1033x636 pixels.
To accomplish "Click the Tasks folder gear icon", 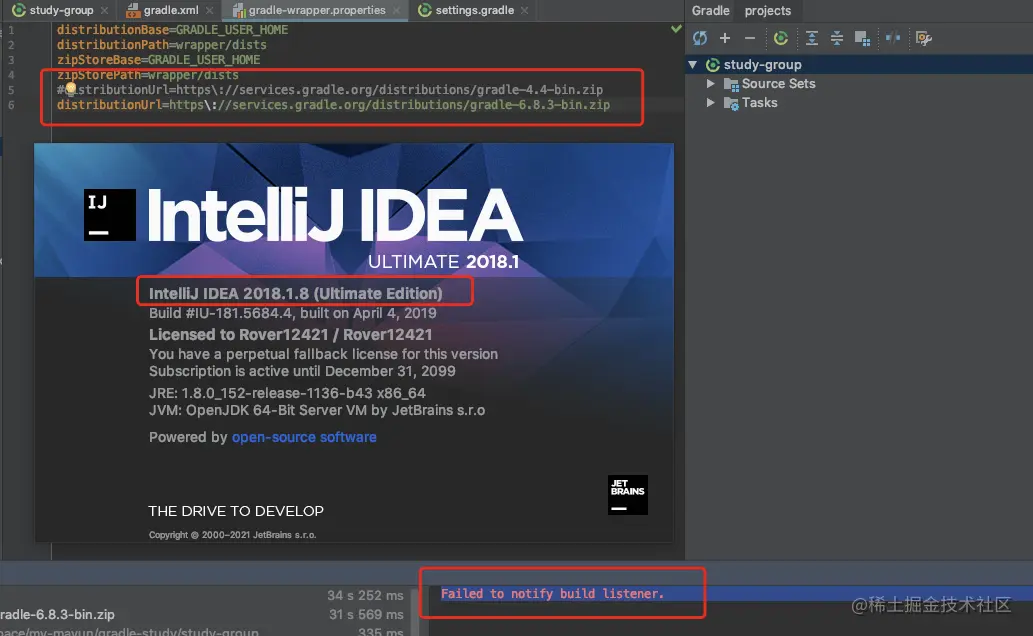I will (x=731, y=103).
